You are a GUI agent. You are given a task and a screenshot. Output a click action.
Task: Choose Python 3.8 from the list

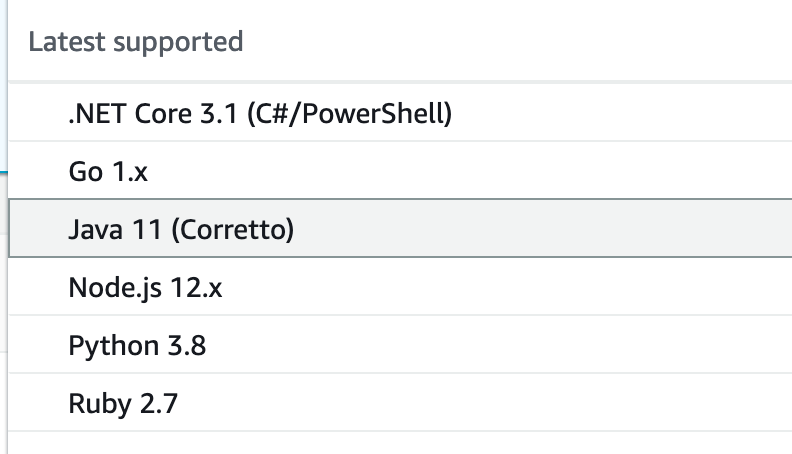pyautogui.click(x=137, y=346)
